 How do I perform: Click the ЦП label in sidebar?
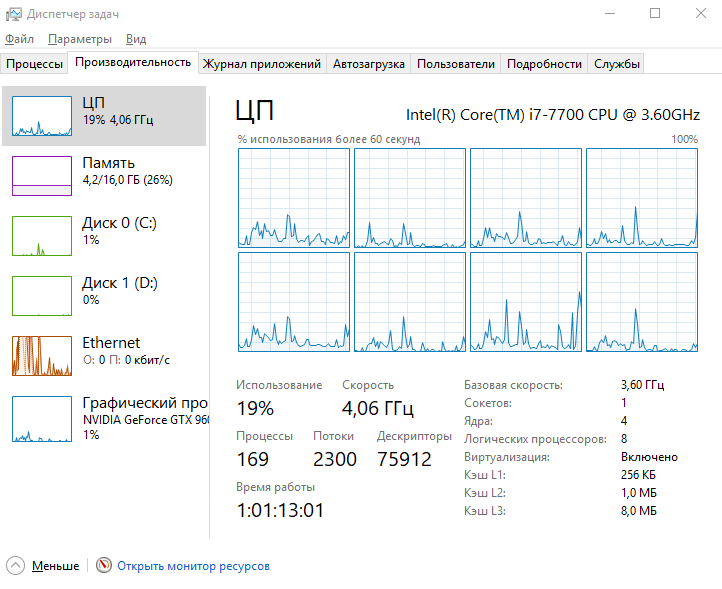pyautogui.click(x=93, y=103)
